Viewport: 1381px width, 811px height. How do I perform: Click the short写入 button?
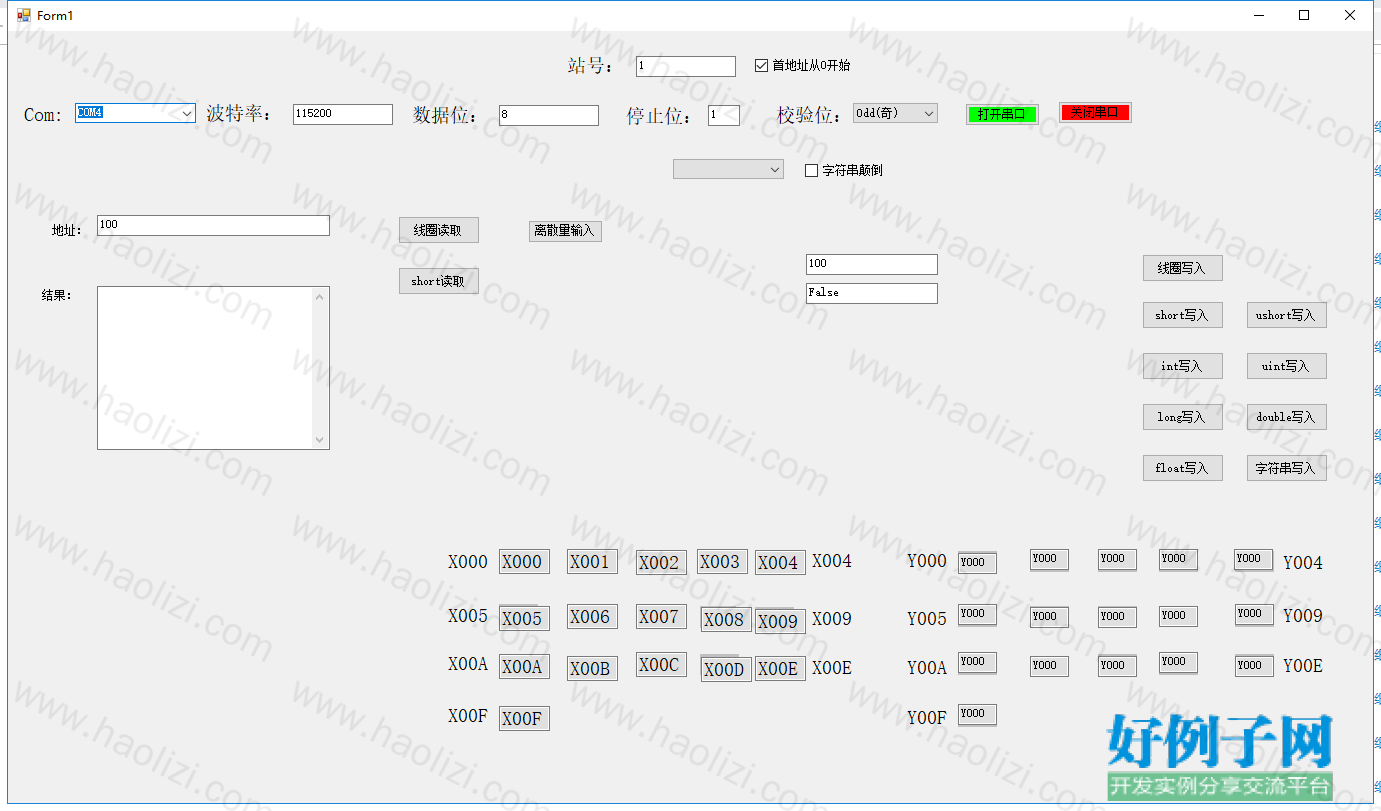coord(1182,315)
